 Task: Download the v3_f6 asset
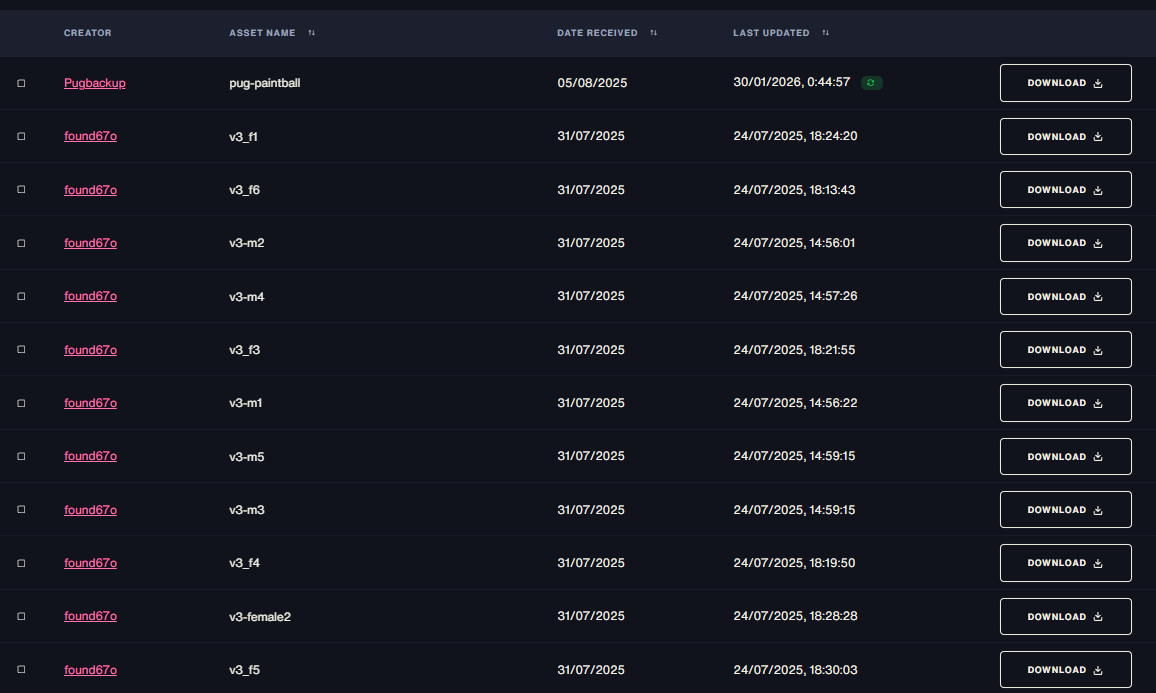[1065, 189]
